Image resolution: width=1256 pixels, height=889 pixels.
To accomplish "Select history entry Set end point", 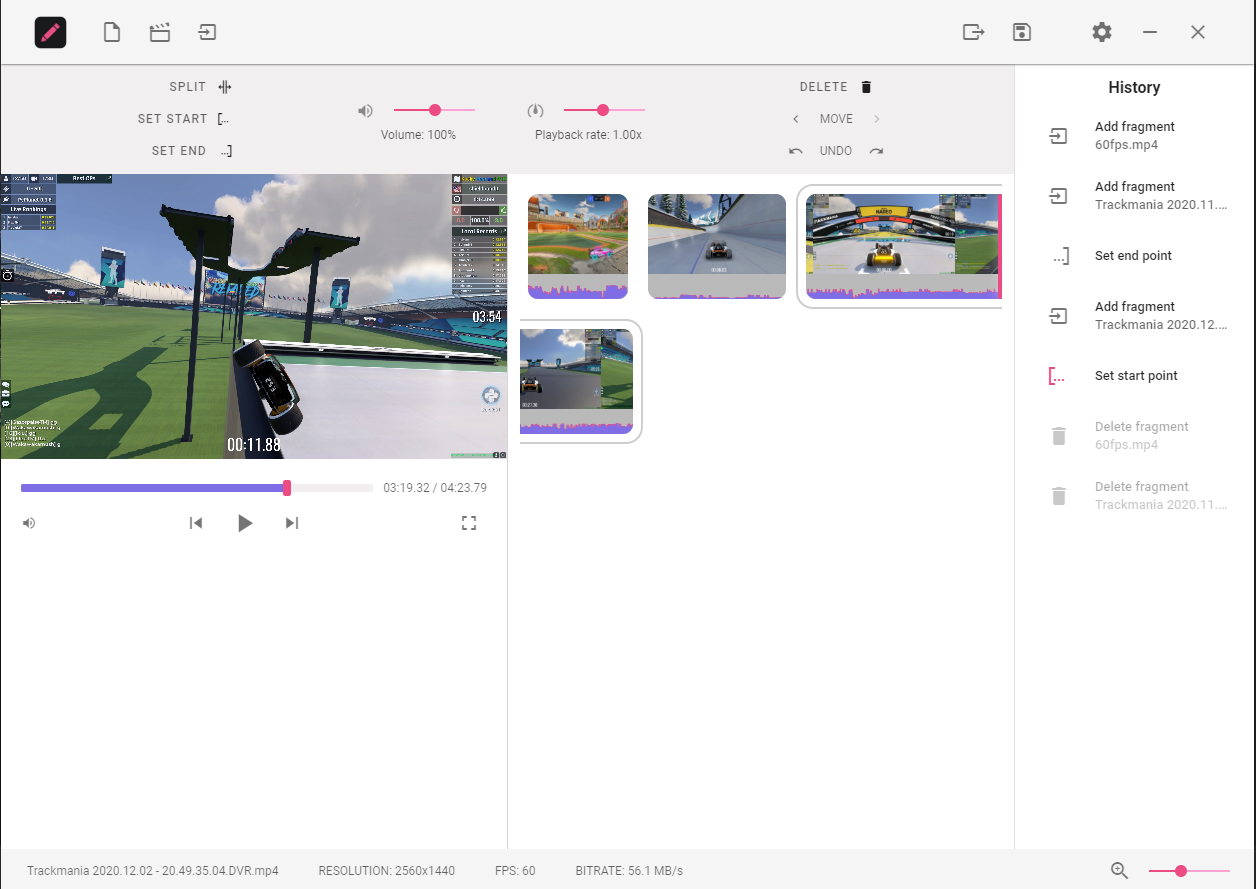I will tap(1135, 256).
